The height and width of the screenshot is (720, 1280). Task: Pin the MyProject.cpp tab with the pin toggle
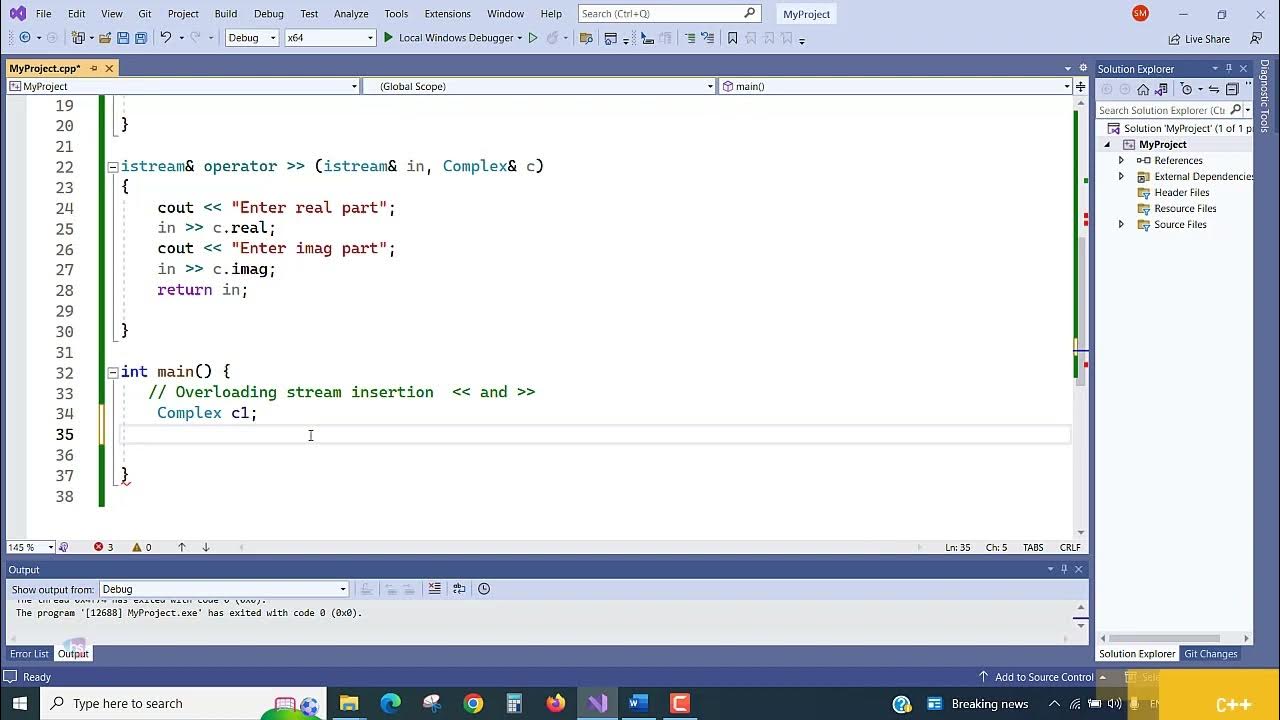94,68
